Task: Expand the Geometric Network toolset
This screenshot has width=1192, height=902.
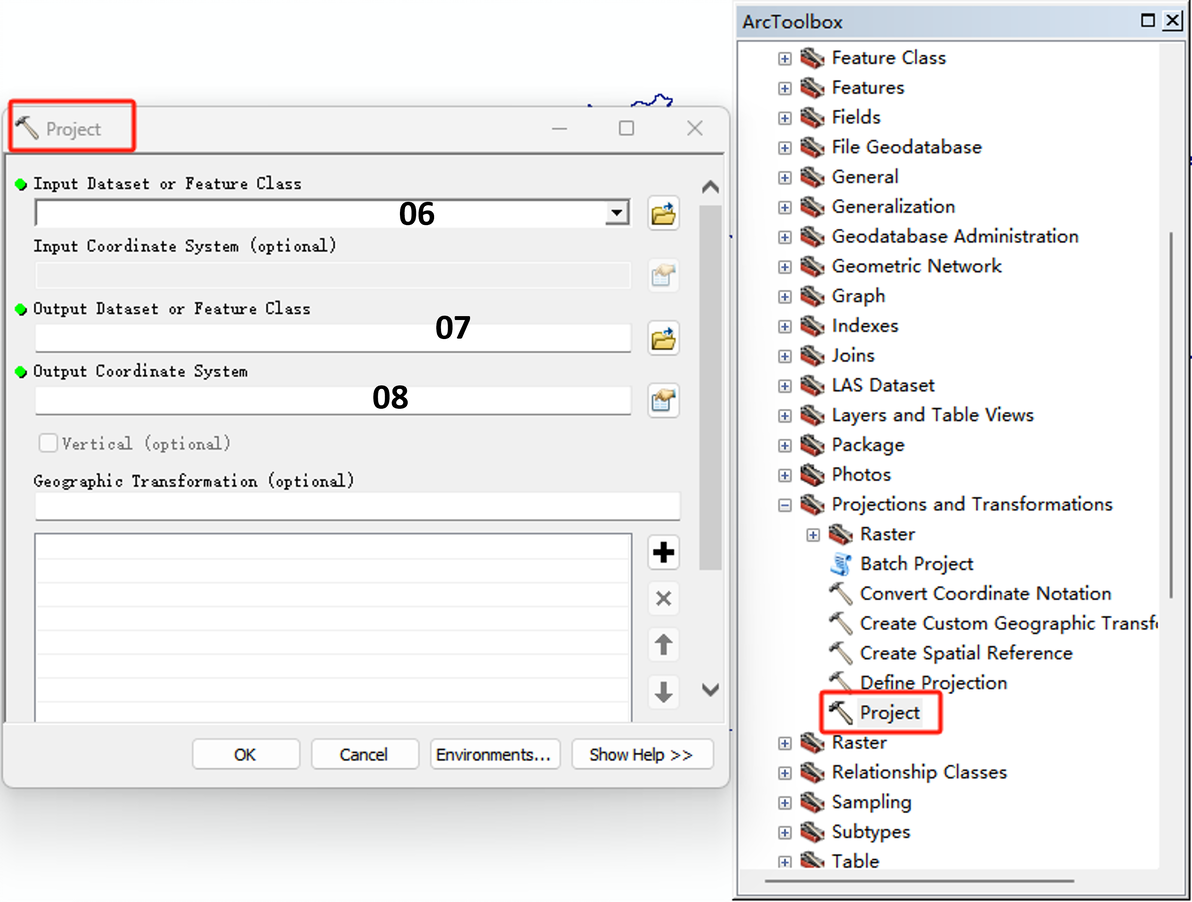Action: pyautogui.click(x=785, y=267)
